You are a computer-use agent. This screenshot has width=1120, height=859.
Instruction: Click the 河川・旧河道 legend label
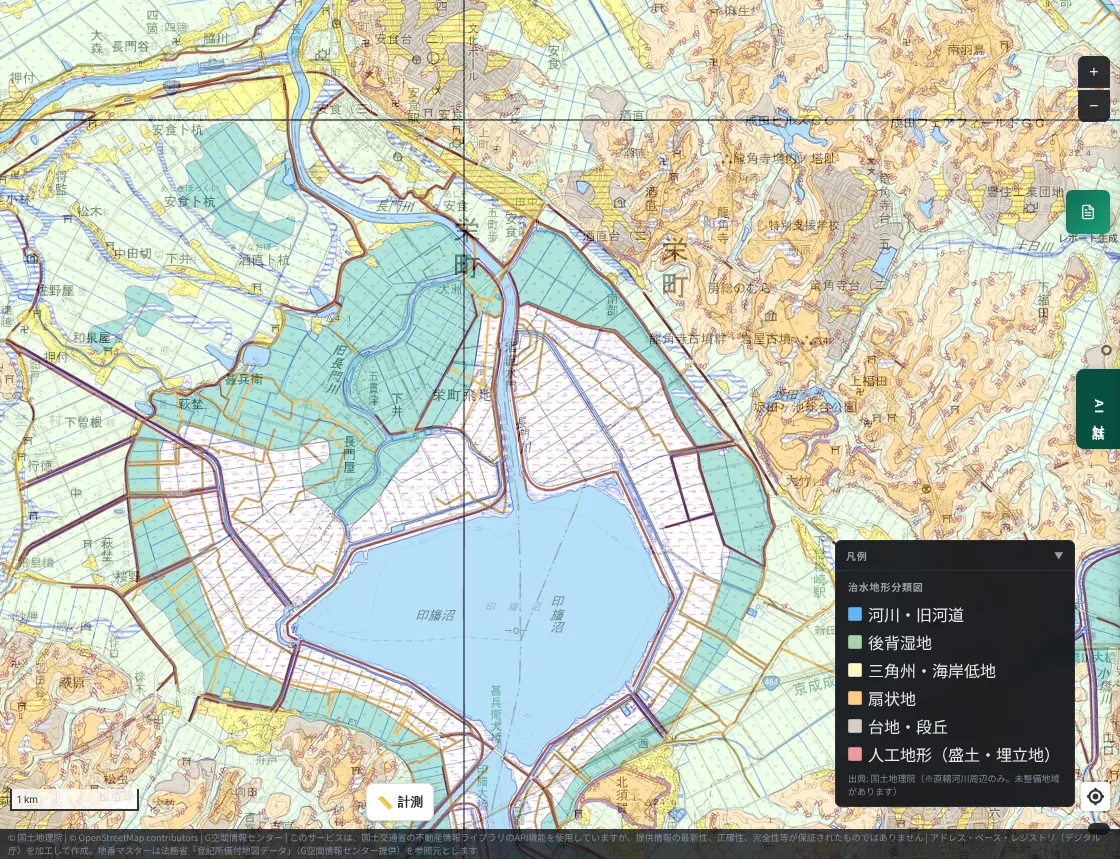click(x=916, y=615)
